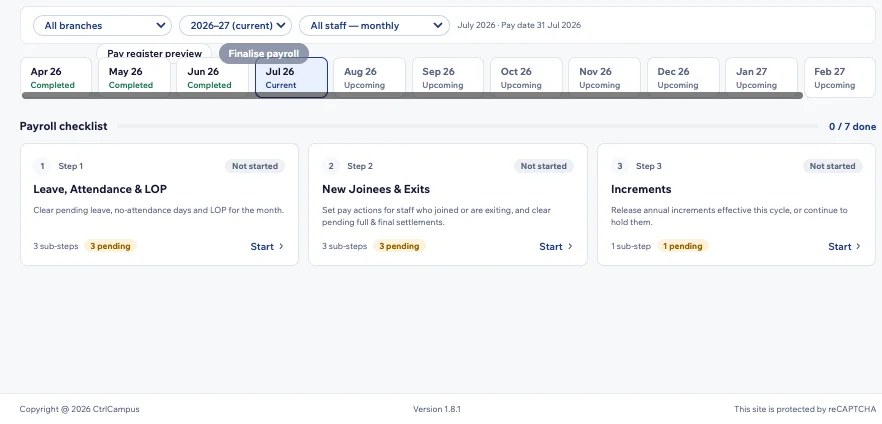
Task: Select the Sep 26 upcoming month tab
Action: 448,78
